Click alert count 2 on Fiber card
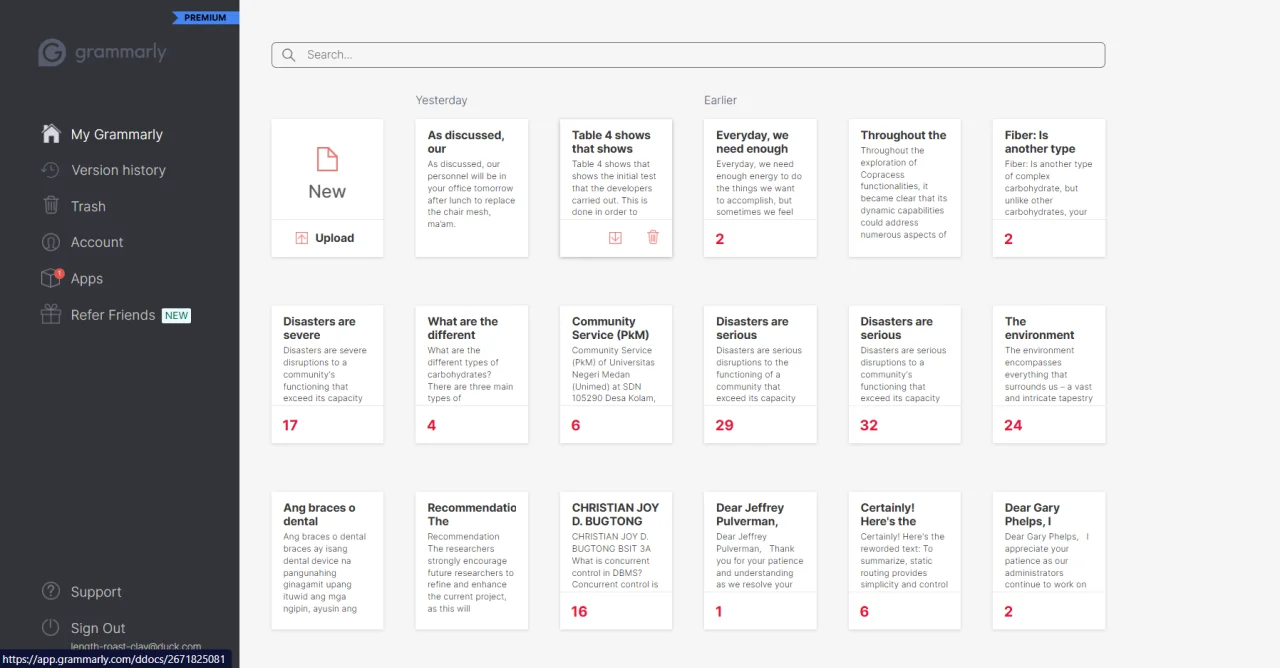The image size is (1280, 668). pos(1008,239)
